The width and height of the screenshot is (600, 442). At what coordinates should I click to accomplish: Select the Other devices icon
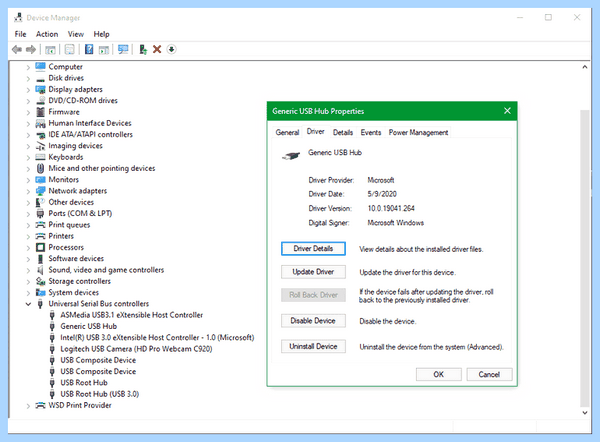(40, 202)
